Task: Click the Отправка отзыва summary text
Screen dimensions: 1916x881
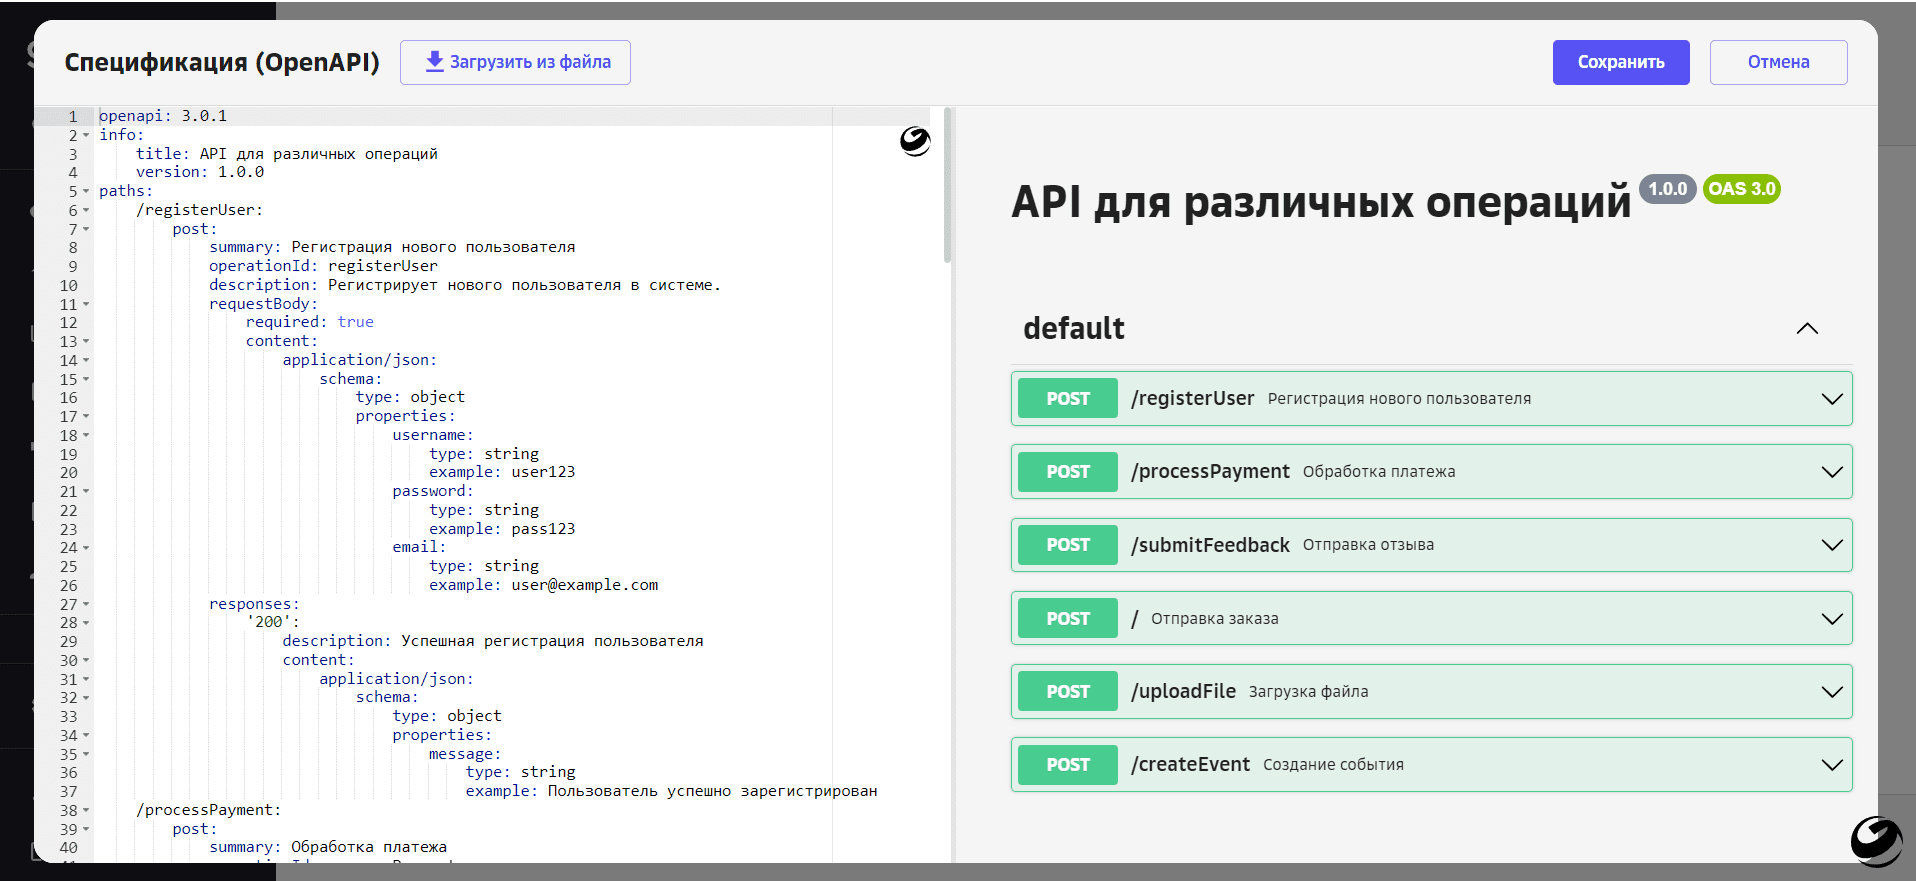Action: click(x=1368, y=545)
